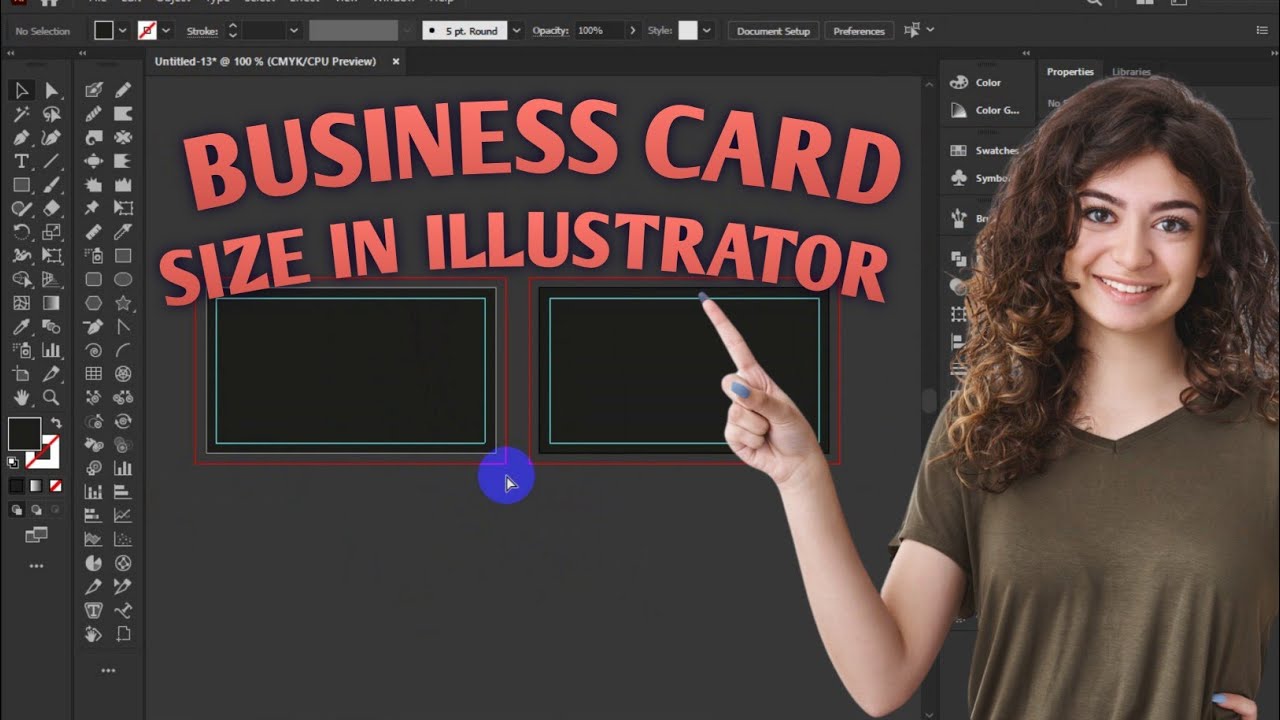Image resolution: width=1280 pixels, height=720 pixels.
Task: Select the Pen tool
Action: click(21, 138)
